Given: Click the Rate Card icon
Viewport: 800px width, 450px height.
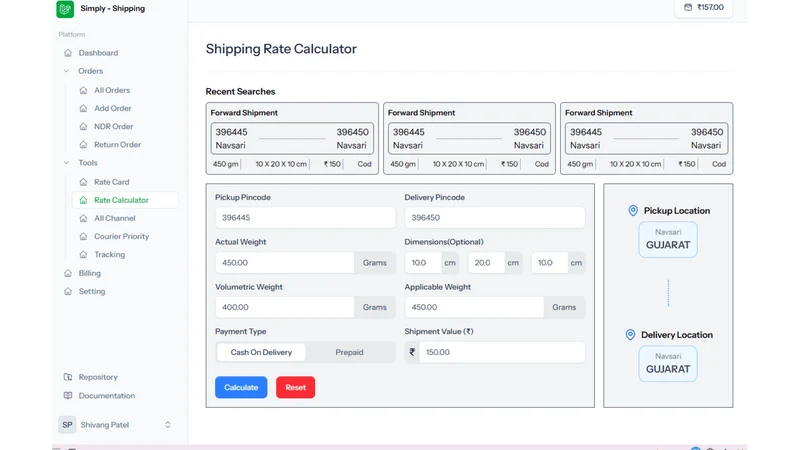Looking at the screenshot, I should click(83, 182).
